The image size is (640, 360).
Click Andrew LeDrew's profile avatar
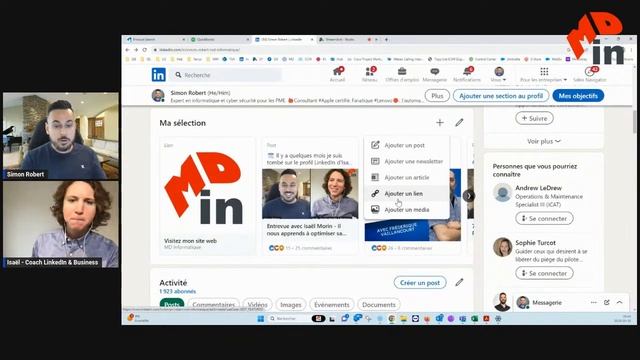[502, 192]
